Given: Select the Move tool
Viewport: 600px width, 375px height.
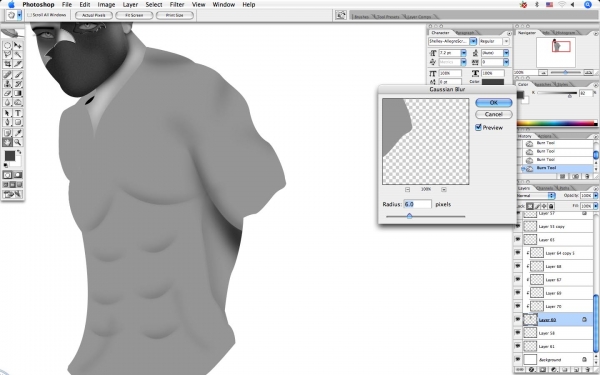Looking at the screenshot, I should click(x=18, y=45).
